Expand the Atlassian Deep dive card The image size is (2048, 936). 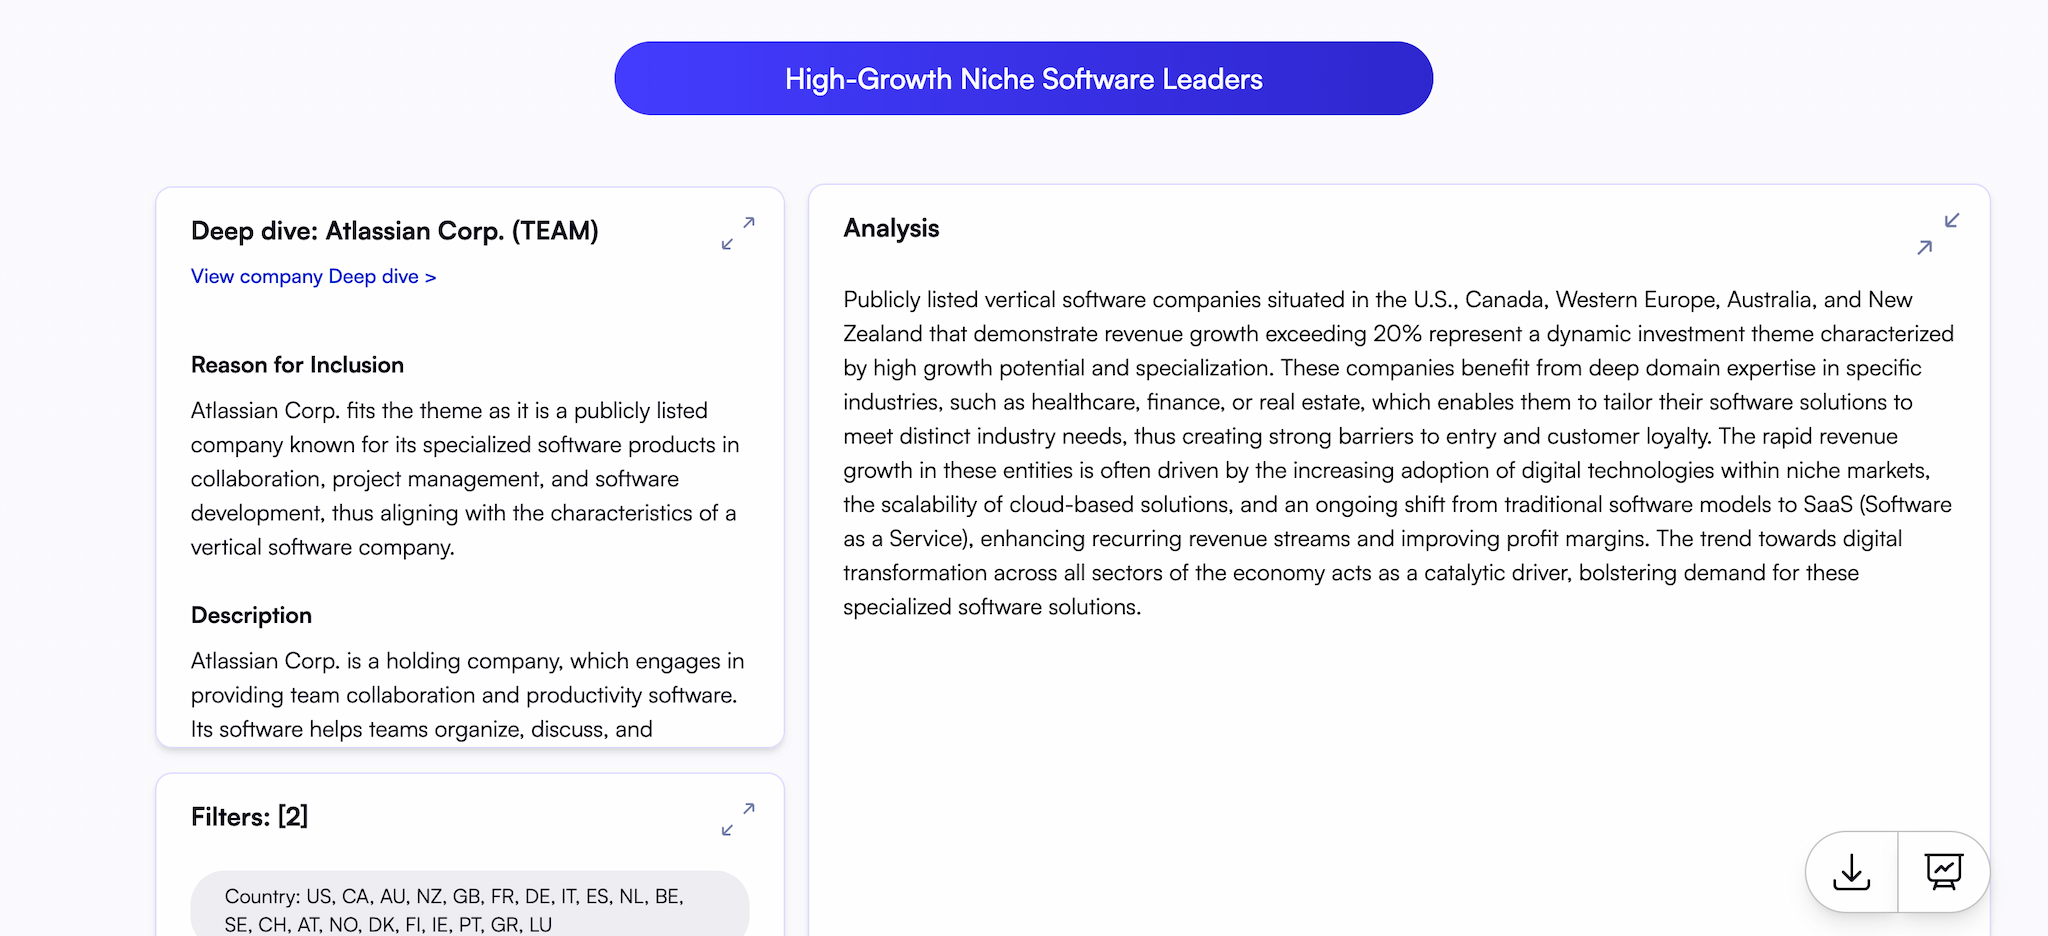(738, 233)
